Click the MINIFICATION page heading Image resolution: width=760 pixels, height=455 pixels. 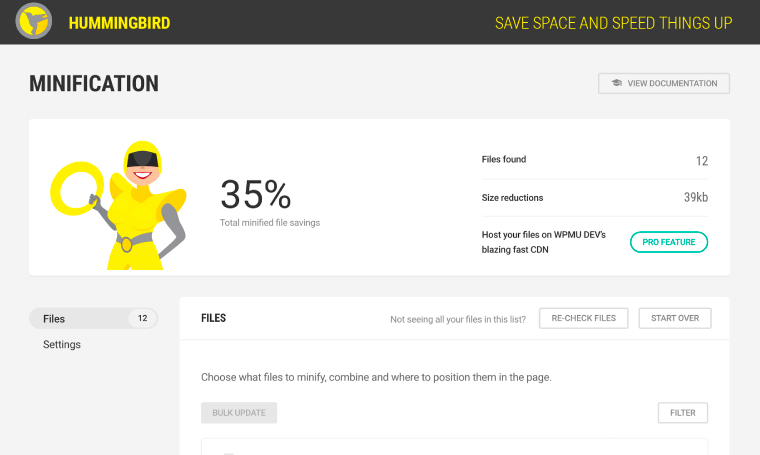(x=94, y=84)
